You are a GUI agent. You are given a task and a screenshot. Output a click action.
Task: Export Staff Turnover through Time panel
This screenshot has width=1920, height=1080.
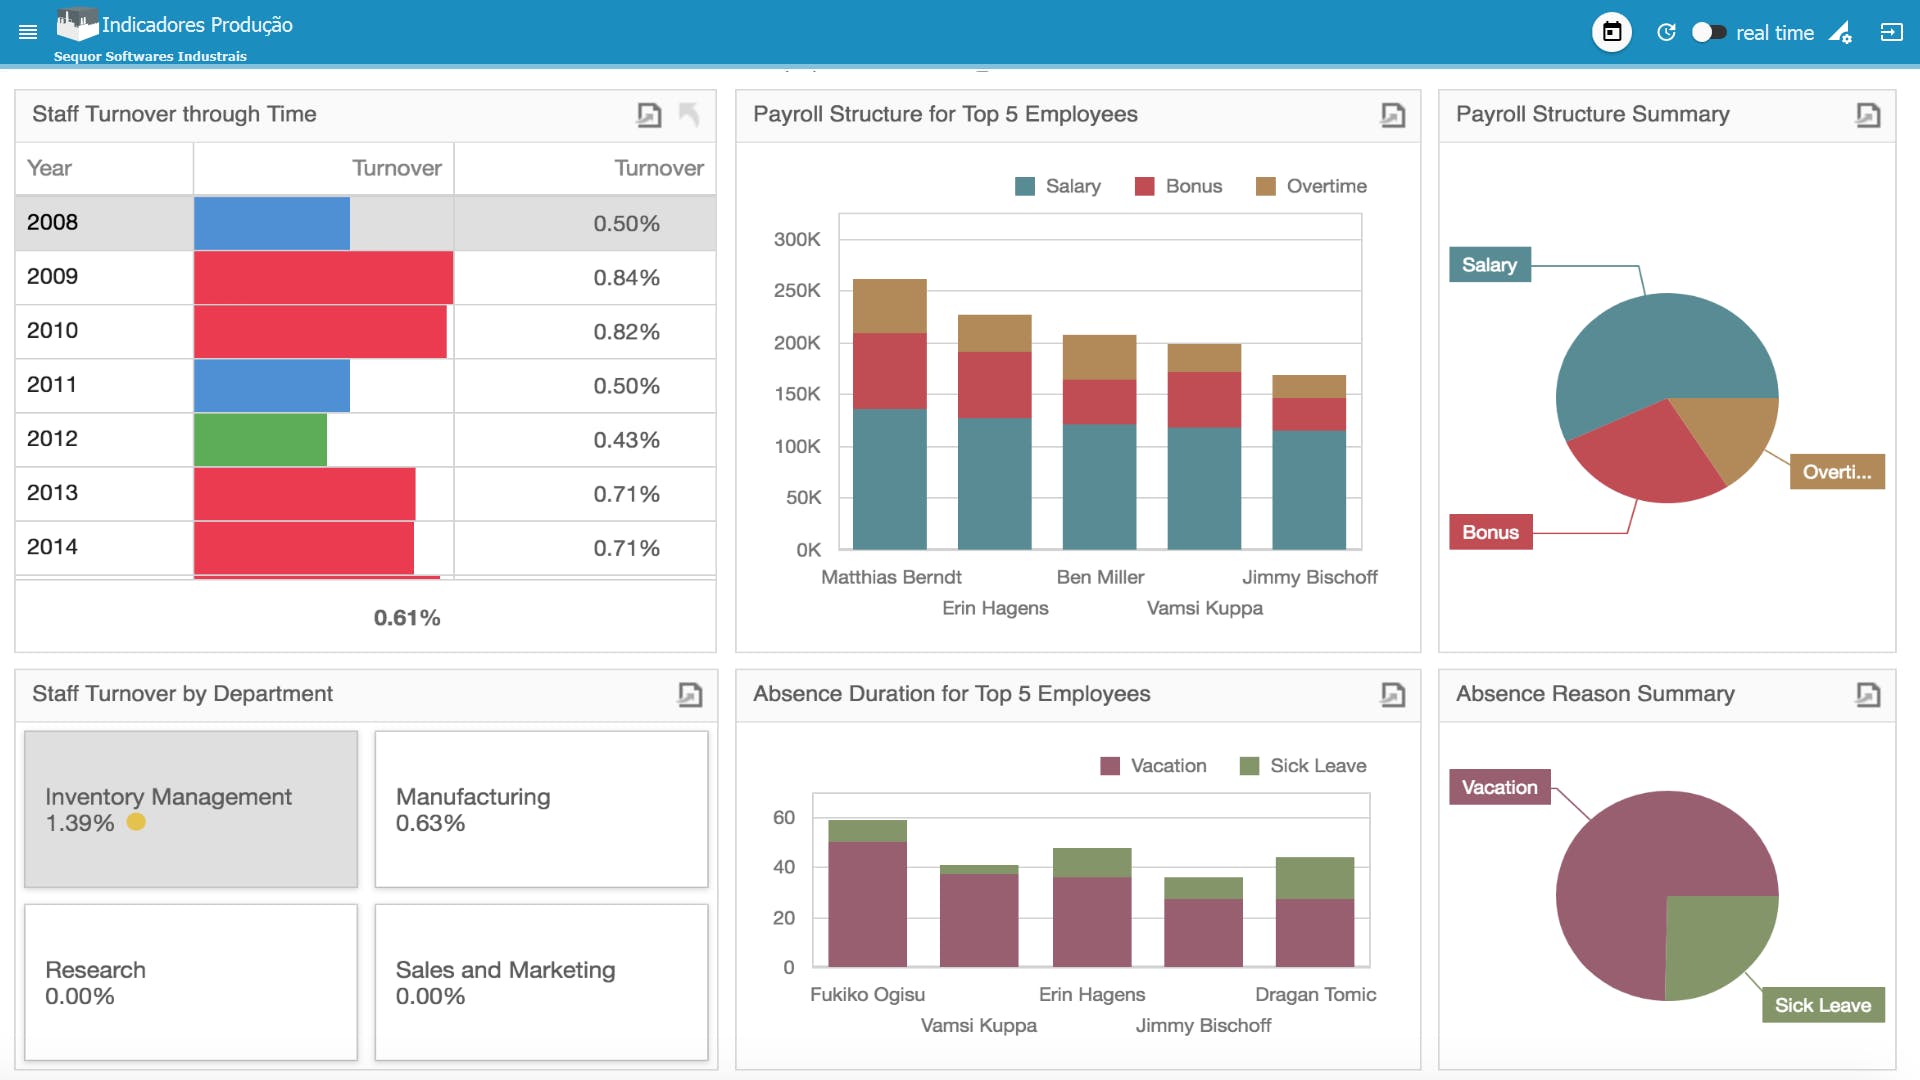click(649, 115)
